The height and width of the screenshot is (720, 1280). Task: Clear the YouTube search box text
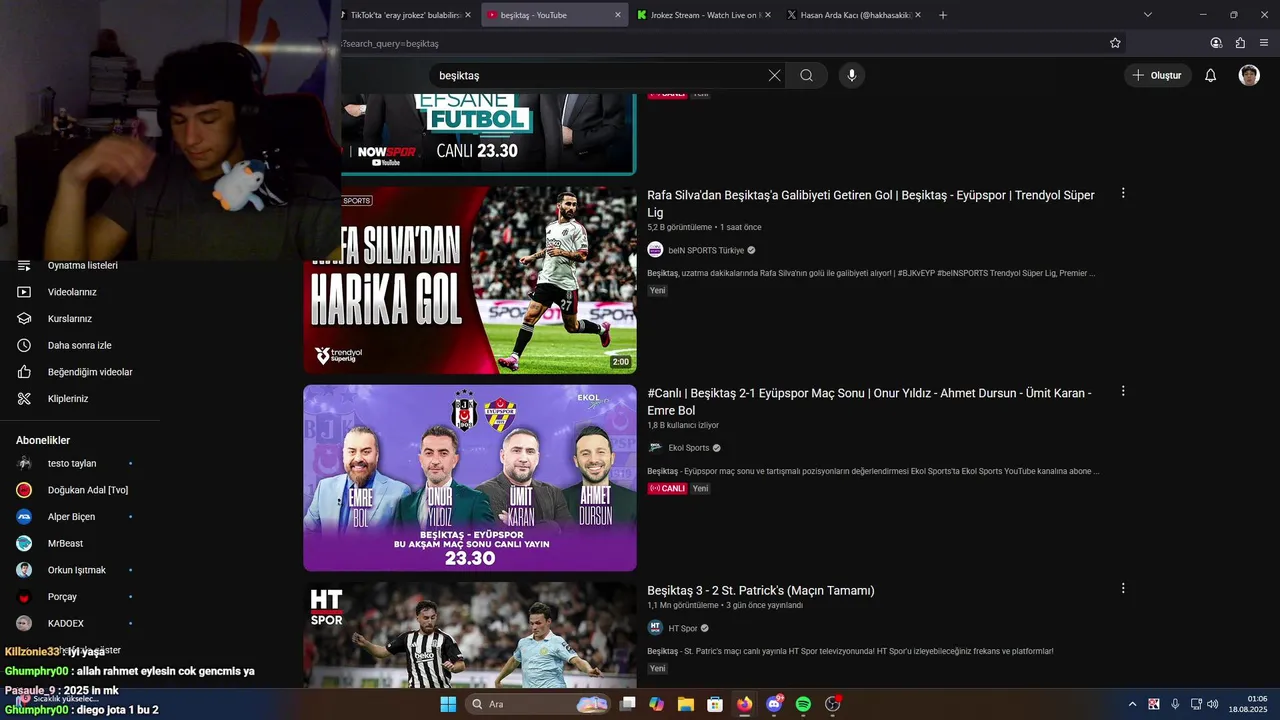click(x=774, y=75)
